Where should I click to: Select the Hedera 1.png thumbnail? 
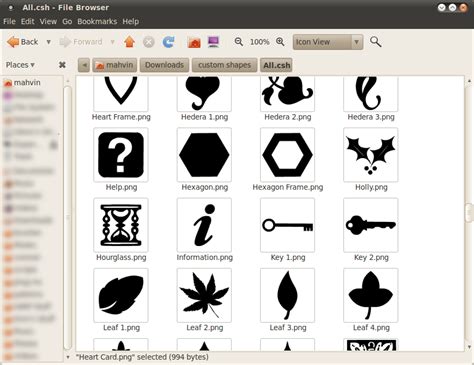pyautogui.click(x=204, y=93)
